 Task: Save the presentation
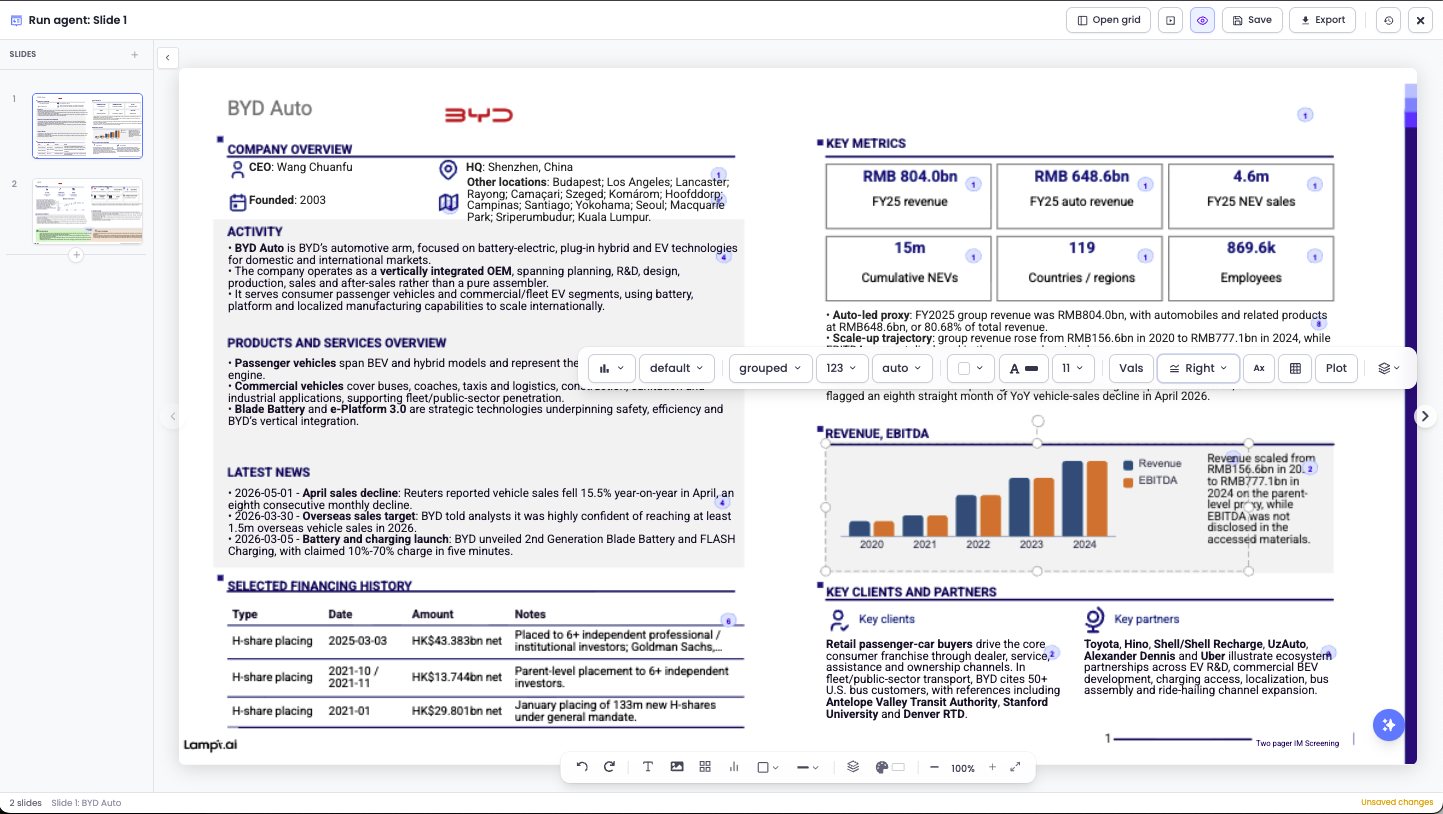pos(1252,20)
